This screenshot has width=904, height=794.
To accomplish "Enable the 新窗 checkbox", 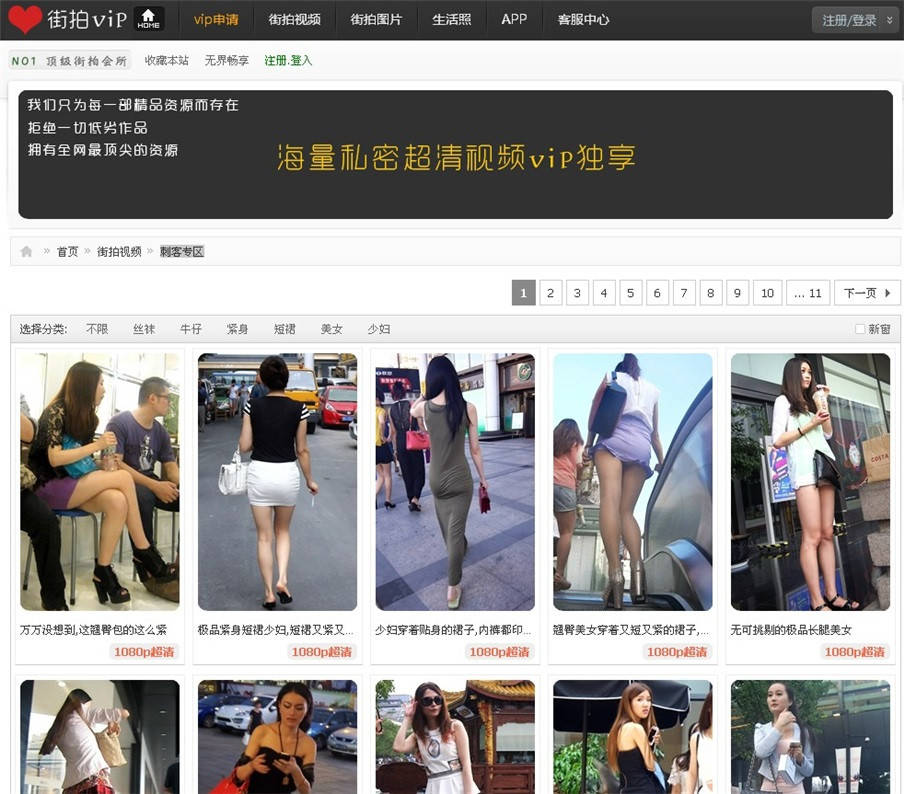I will 860,329.
